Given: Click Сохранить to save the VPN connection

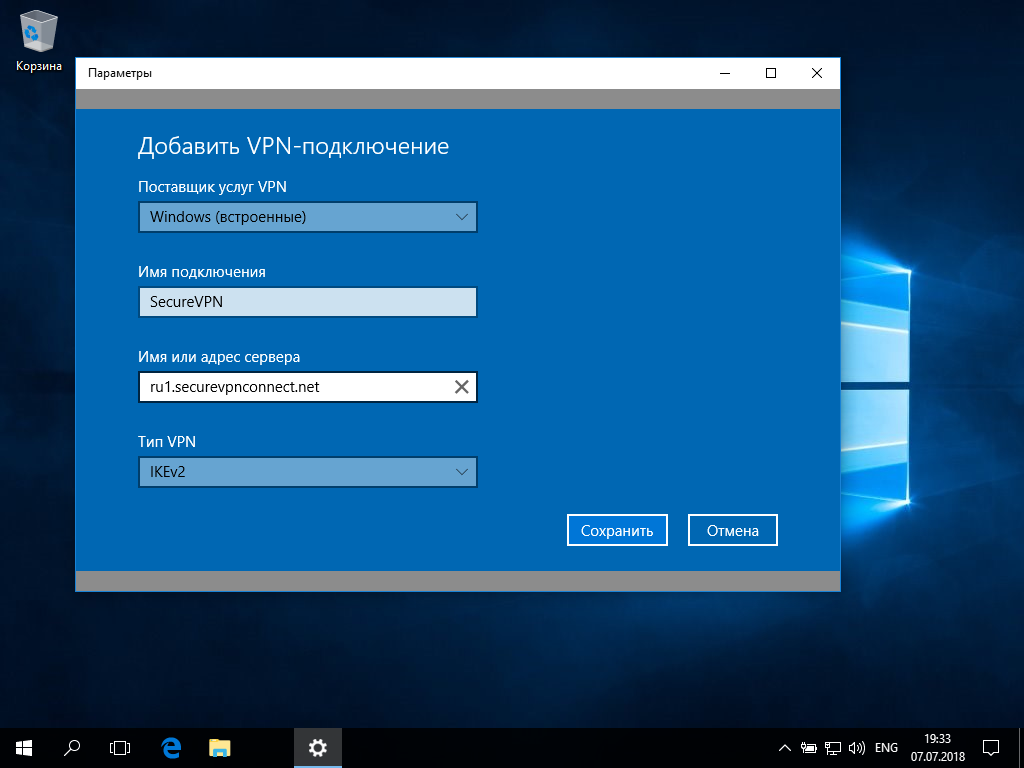Looking at the screenshot, I should click(617, 529).
